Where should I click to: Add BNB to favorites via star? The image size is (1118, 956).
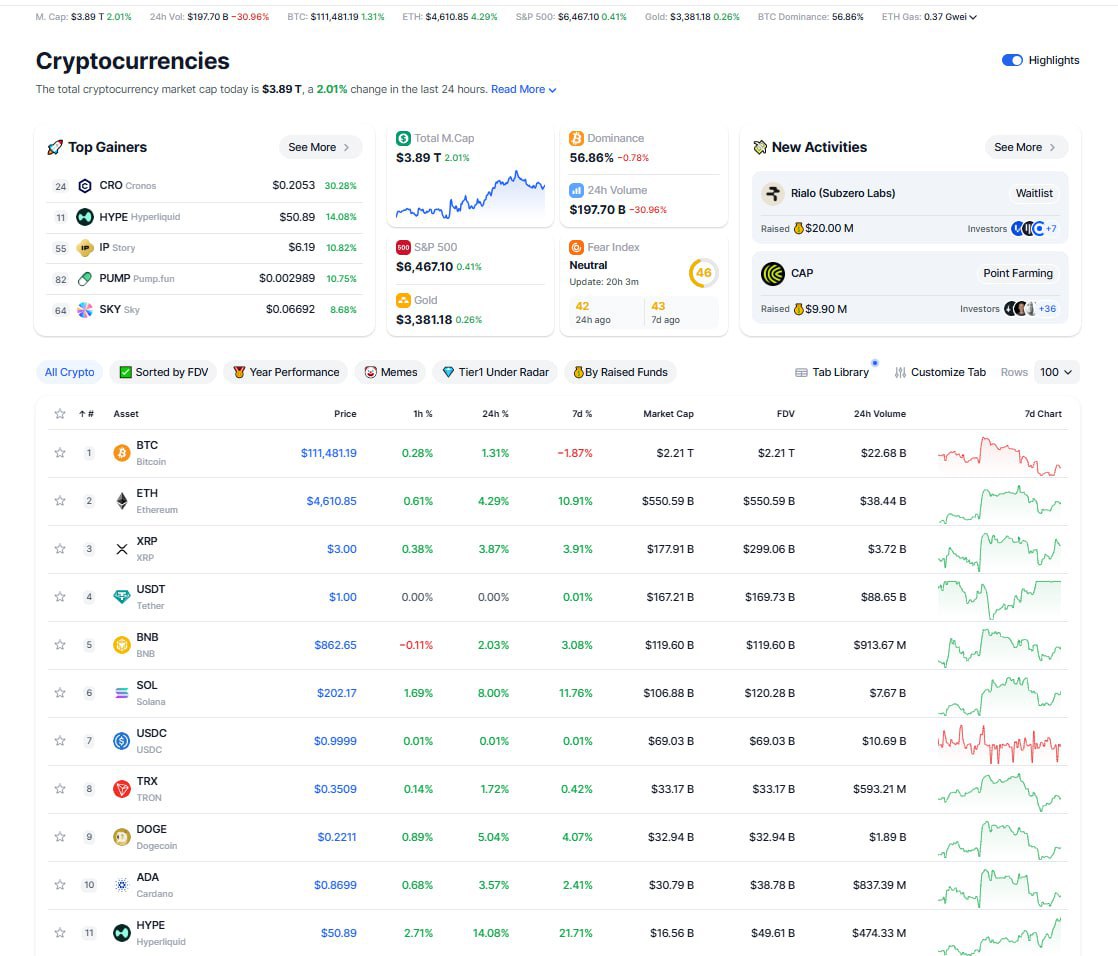pyautogui.click(x=60, y=645)
